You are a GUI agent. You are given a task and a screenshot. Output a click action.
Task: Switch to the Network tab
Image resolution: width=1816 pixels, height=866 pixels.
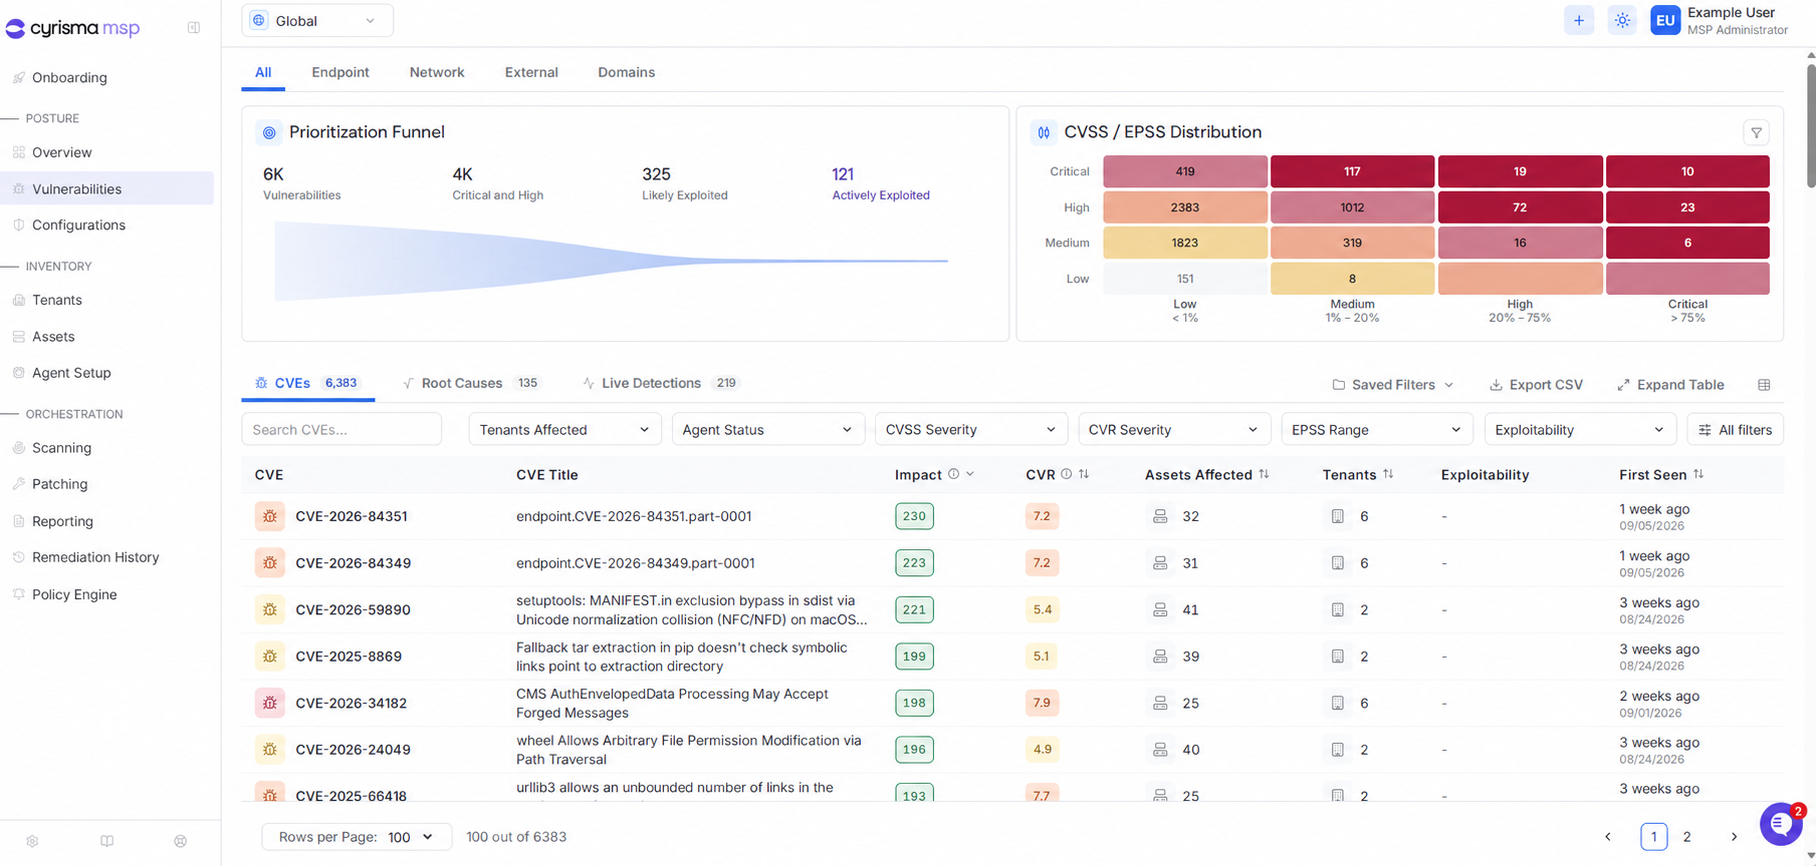click(x=437, y=72)
